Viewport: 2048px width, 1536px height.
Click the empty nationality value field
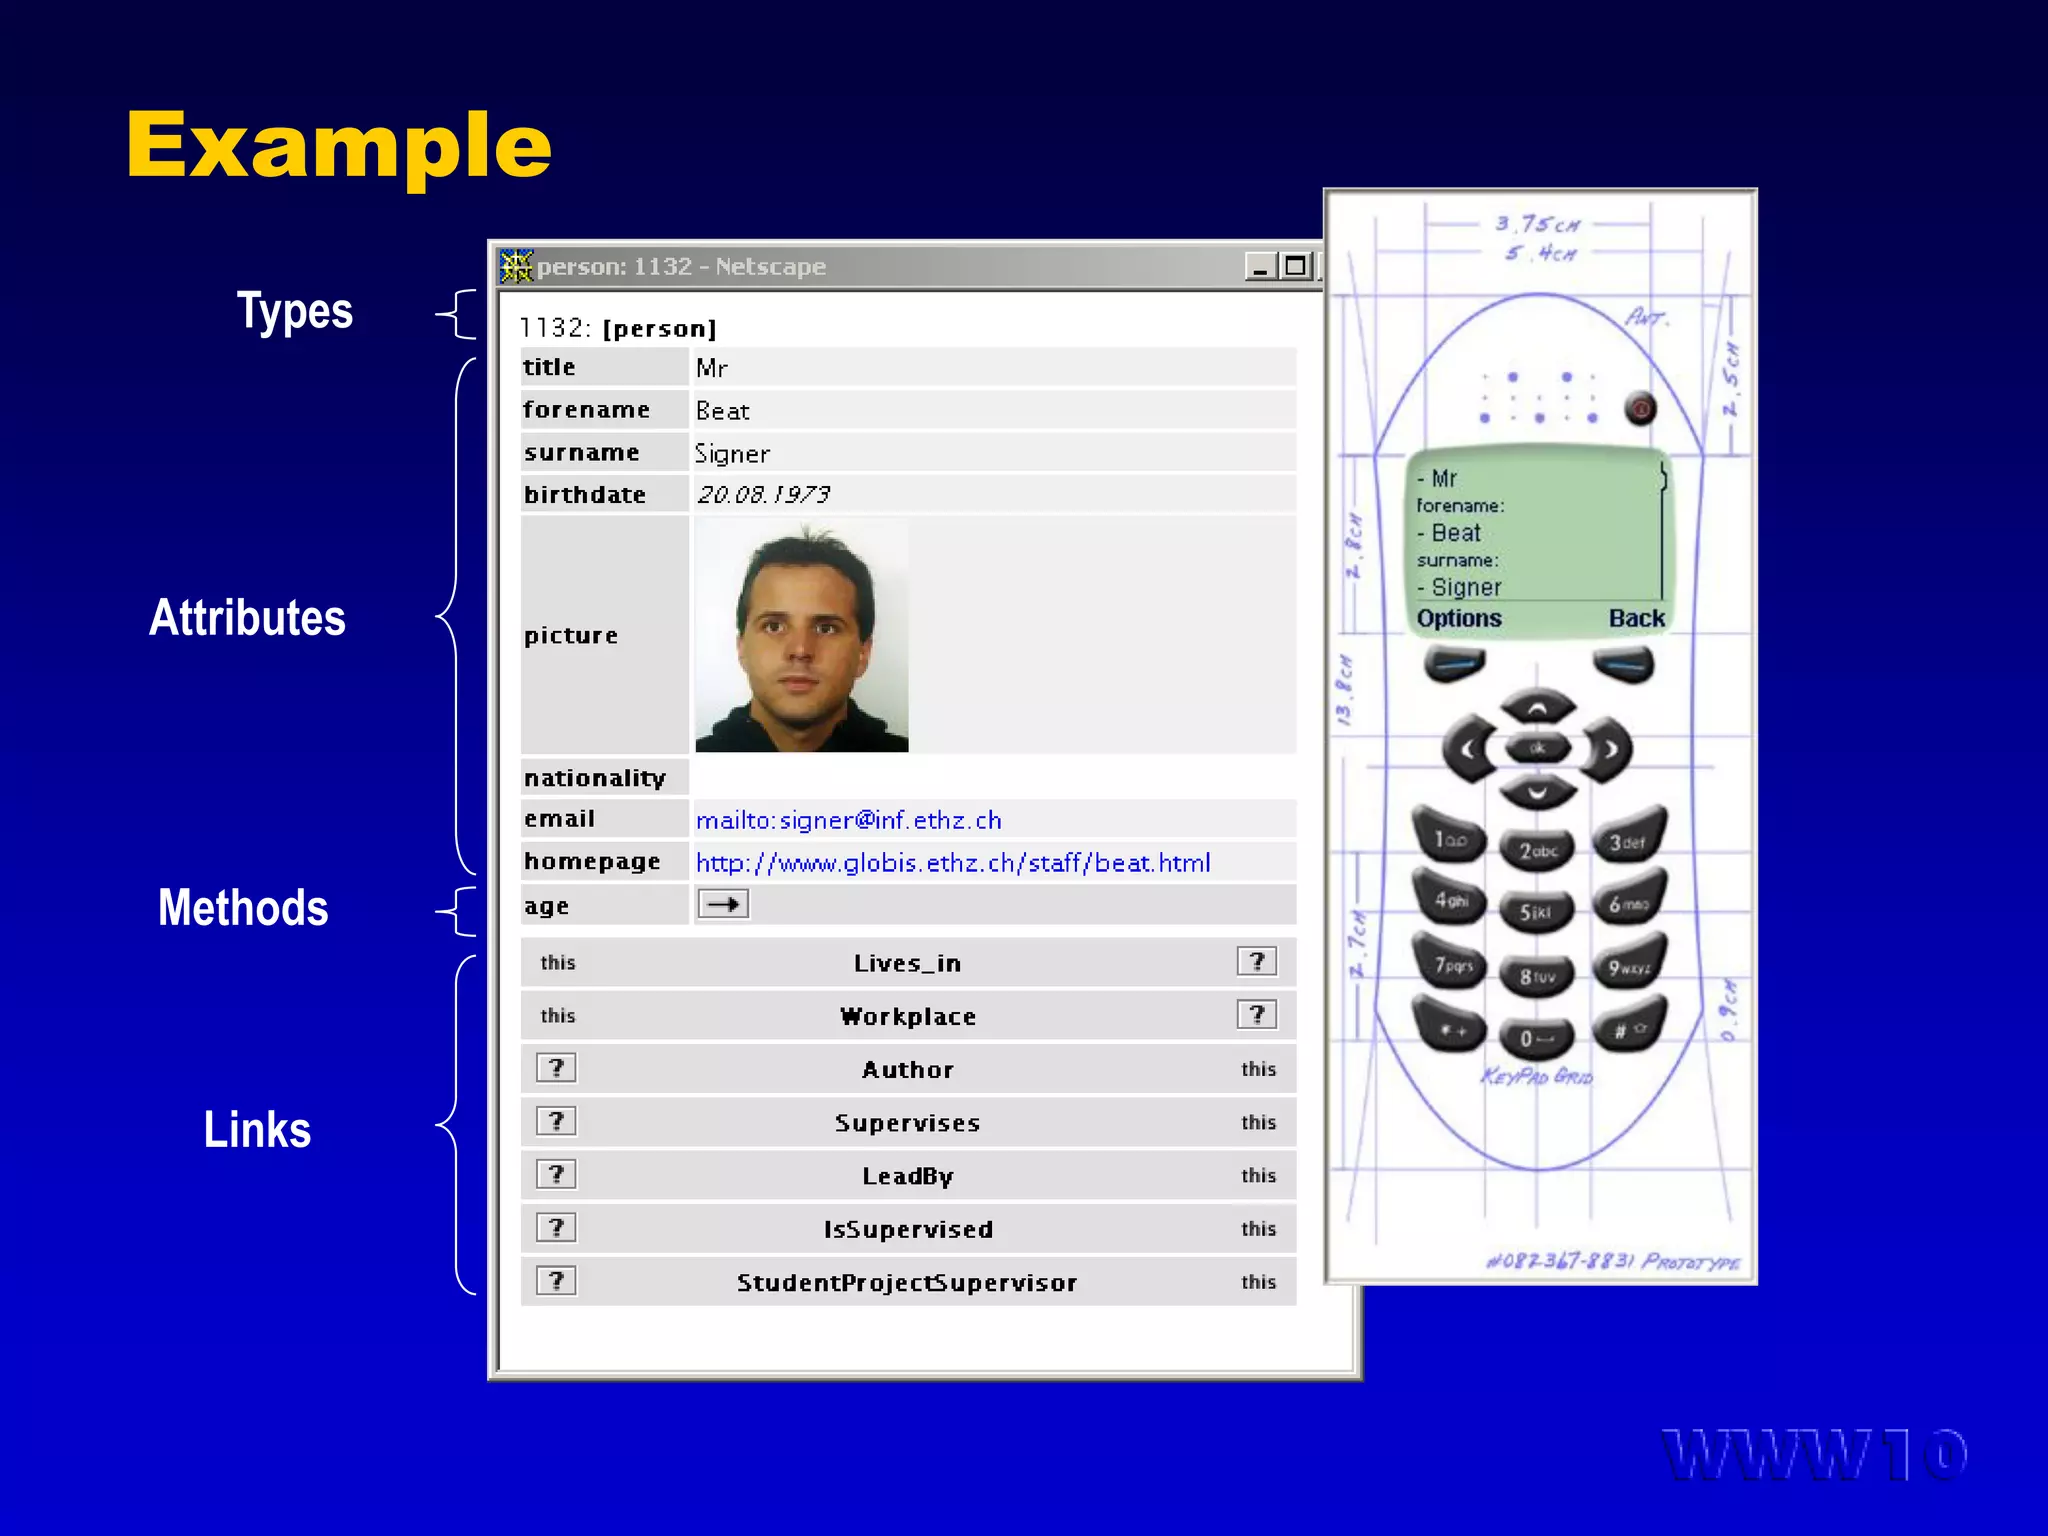click(x=993, y=777)
